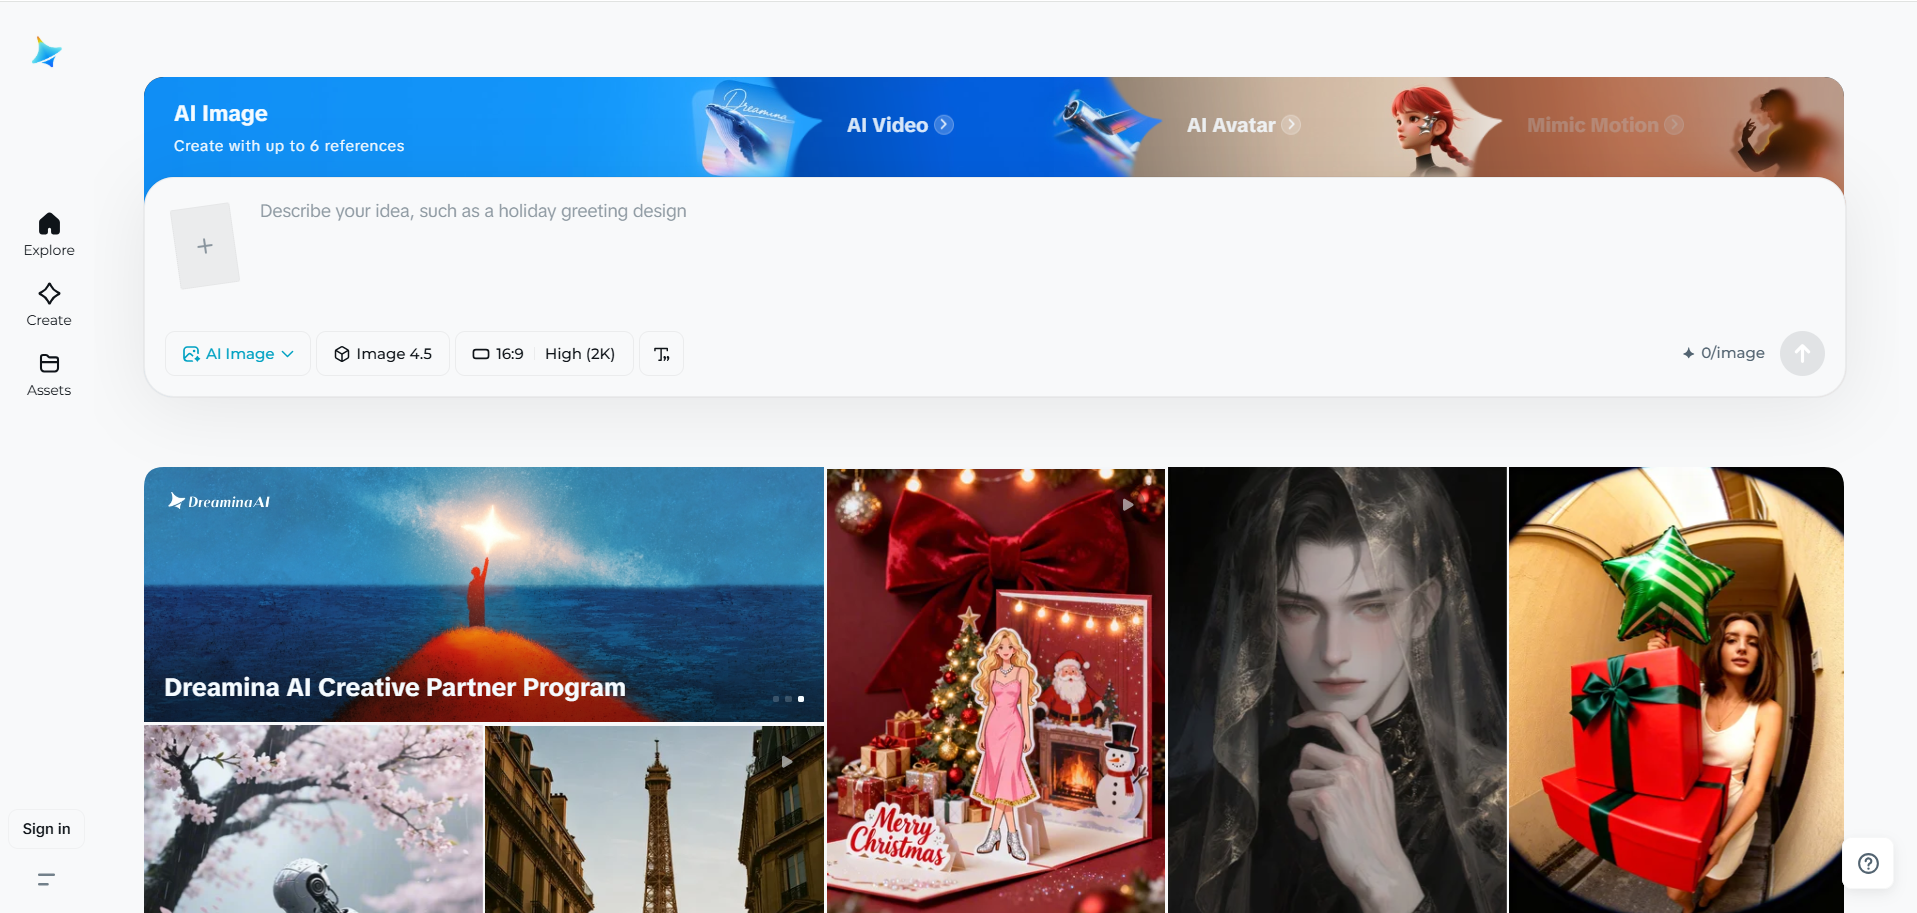Select the third carousel pagination dot
The width and height of the screenshot is (1917, 913).
click(x=800, y=698)
